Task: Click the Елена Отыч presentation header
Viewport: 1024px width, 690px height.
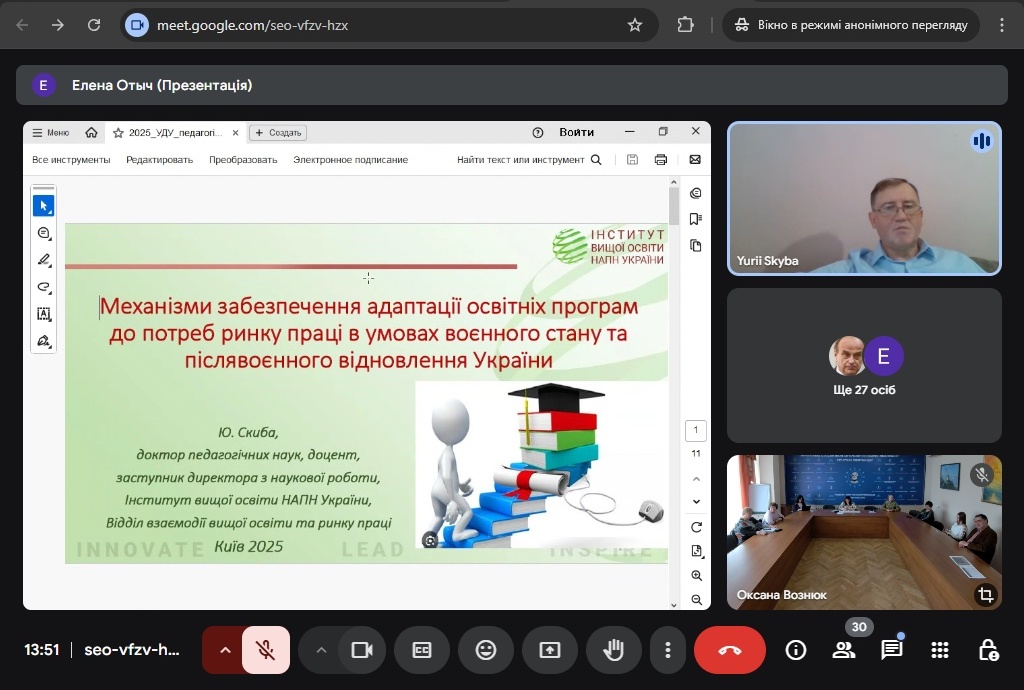Action: pyautogui.click(x=511, y=85)
